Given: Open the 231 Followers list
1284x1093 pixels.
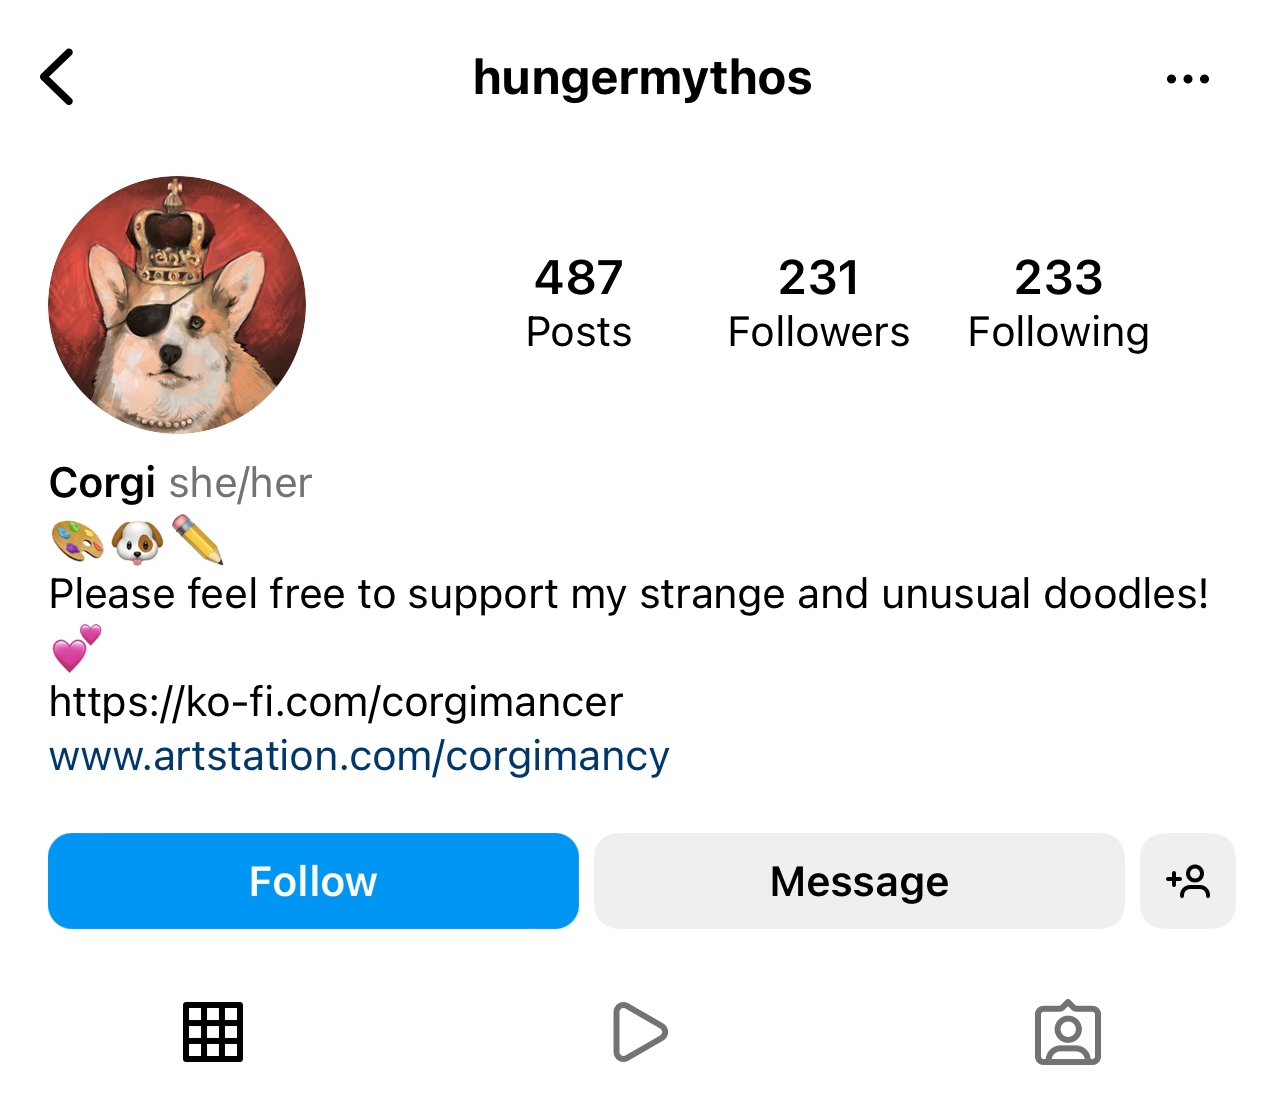Looking at the screenshot, I should 818,304.
